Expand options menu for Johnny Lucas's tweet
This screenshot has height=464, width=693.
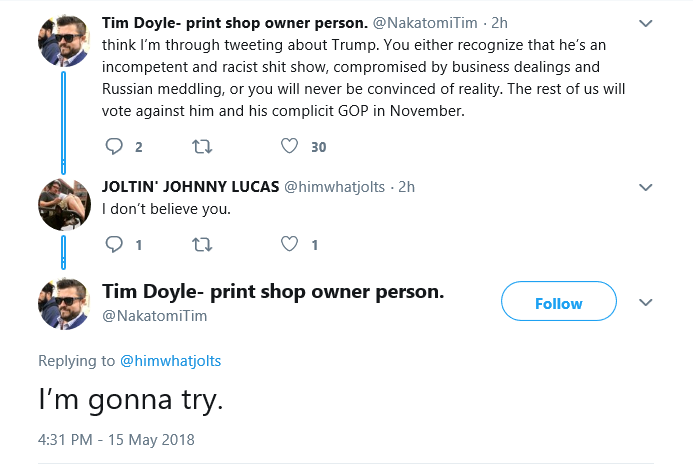646,187
